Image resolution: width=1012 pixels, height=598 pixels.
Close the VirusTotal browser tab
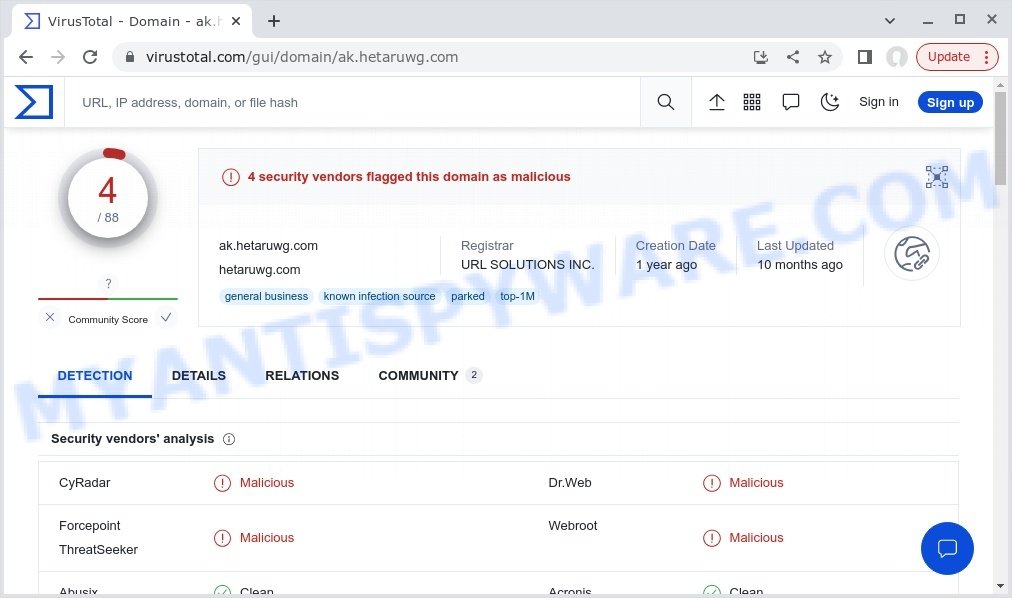(x=236, y=21)
